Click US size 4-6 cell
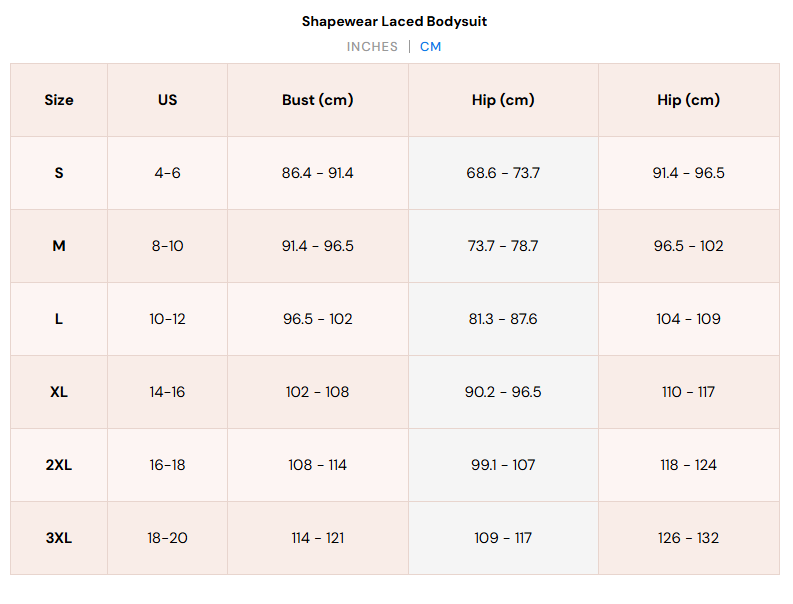Screen dimensions: 793x604 (x=167, y=173)
